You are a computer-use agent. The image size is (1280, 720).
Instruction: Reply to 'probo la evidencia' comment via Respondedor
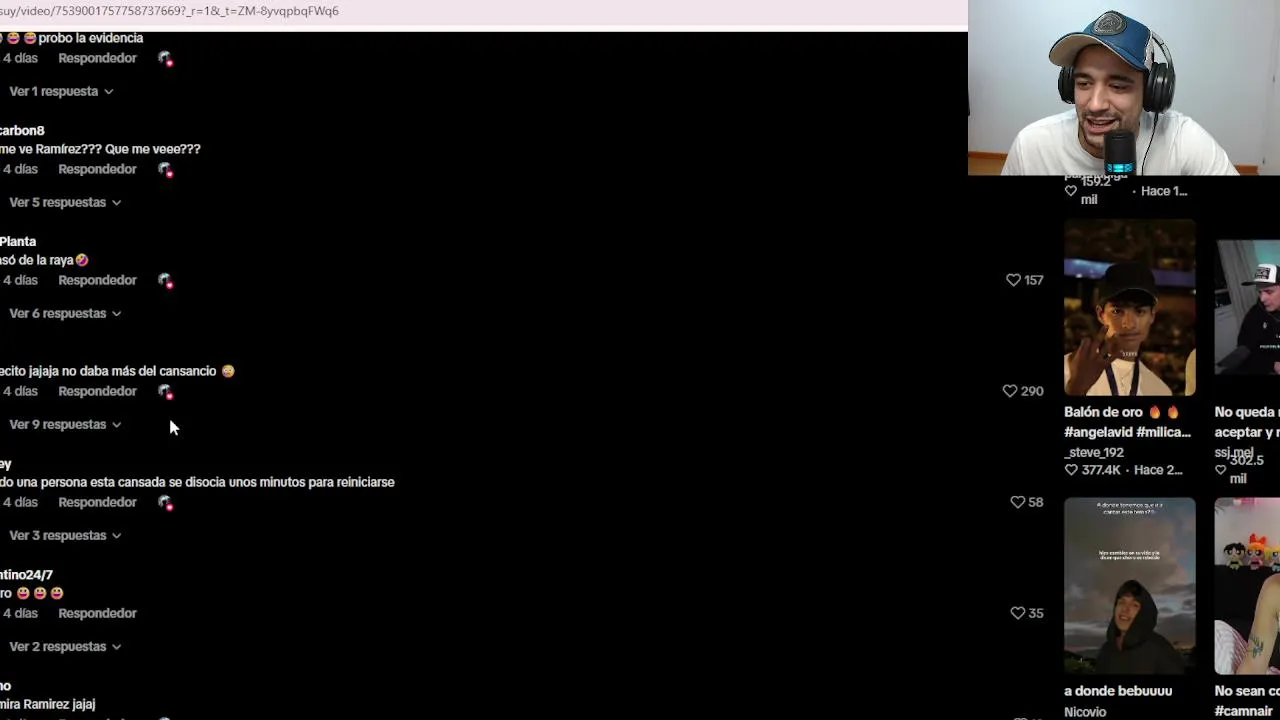97,58
